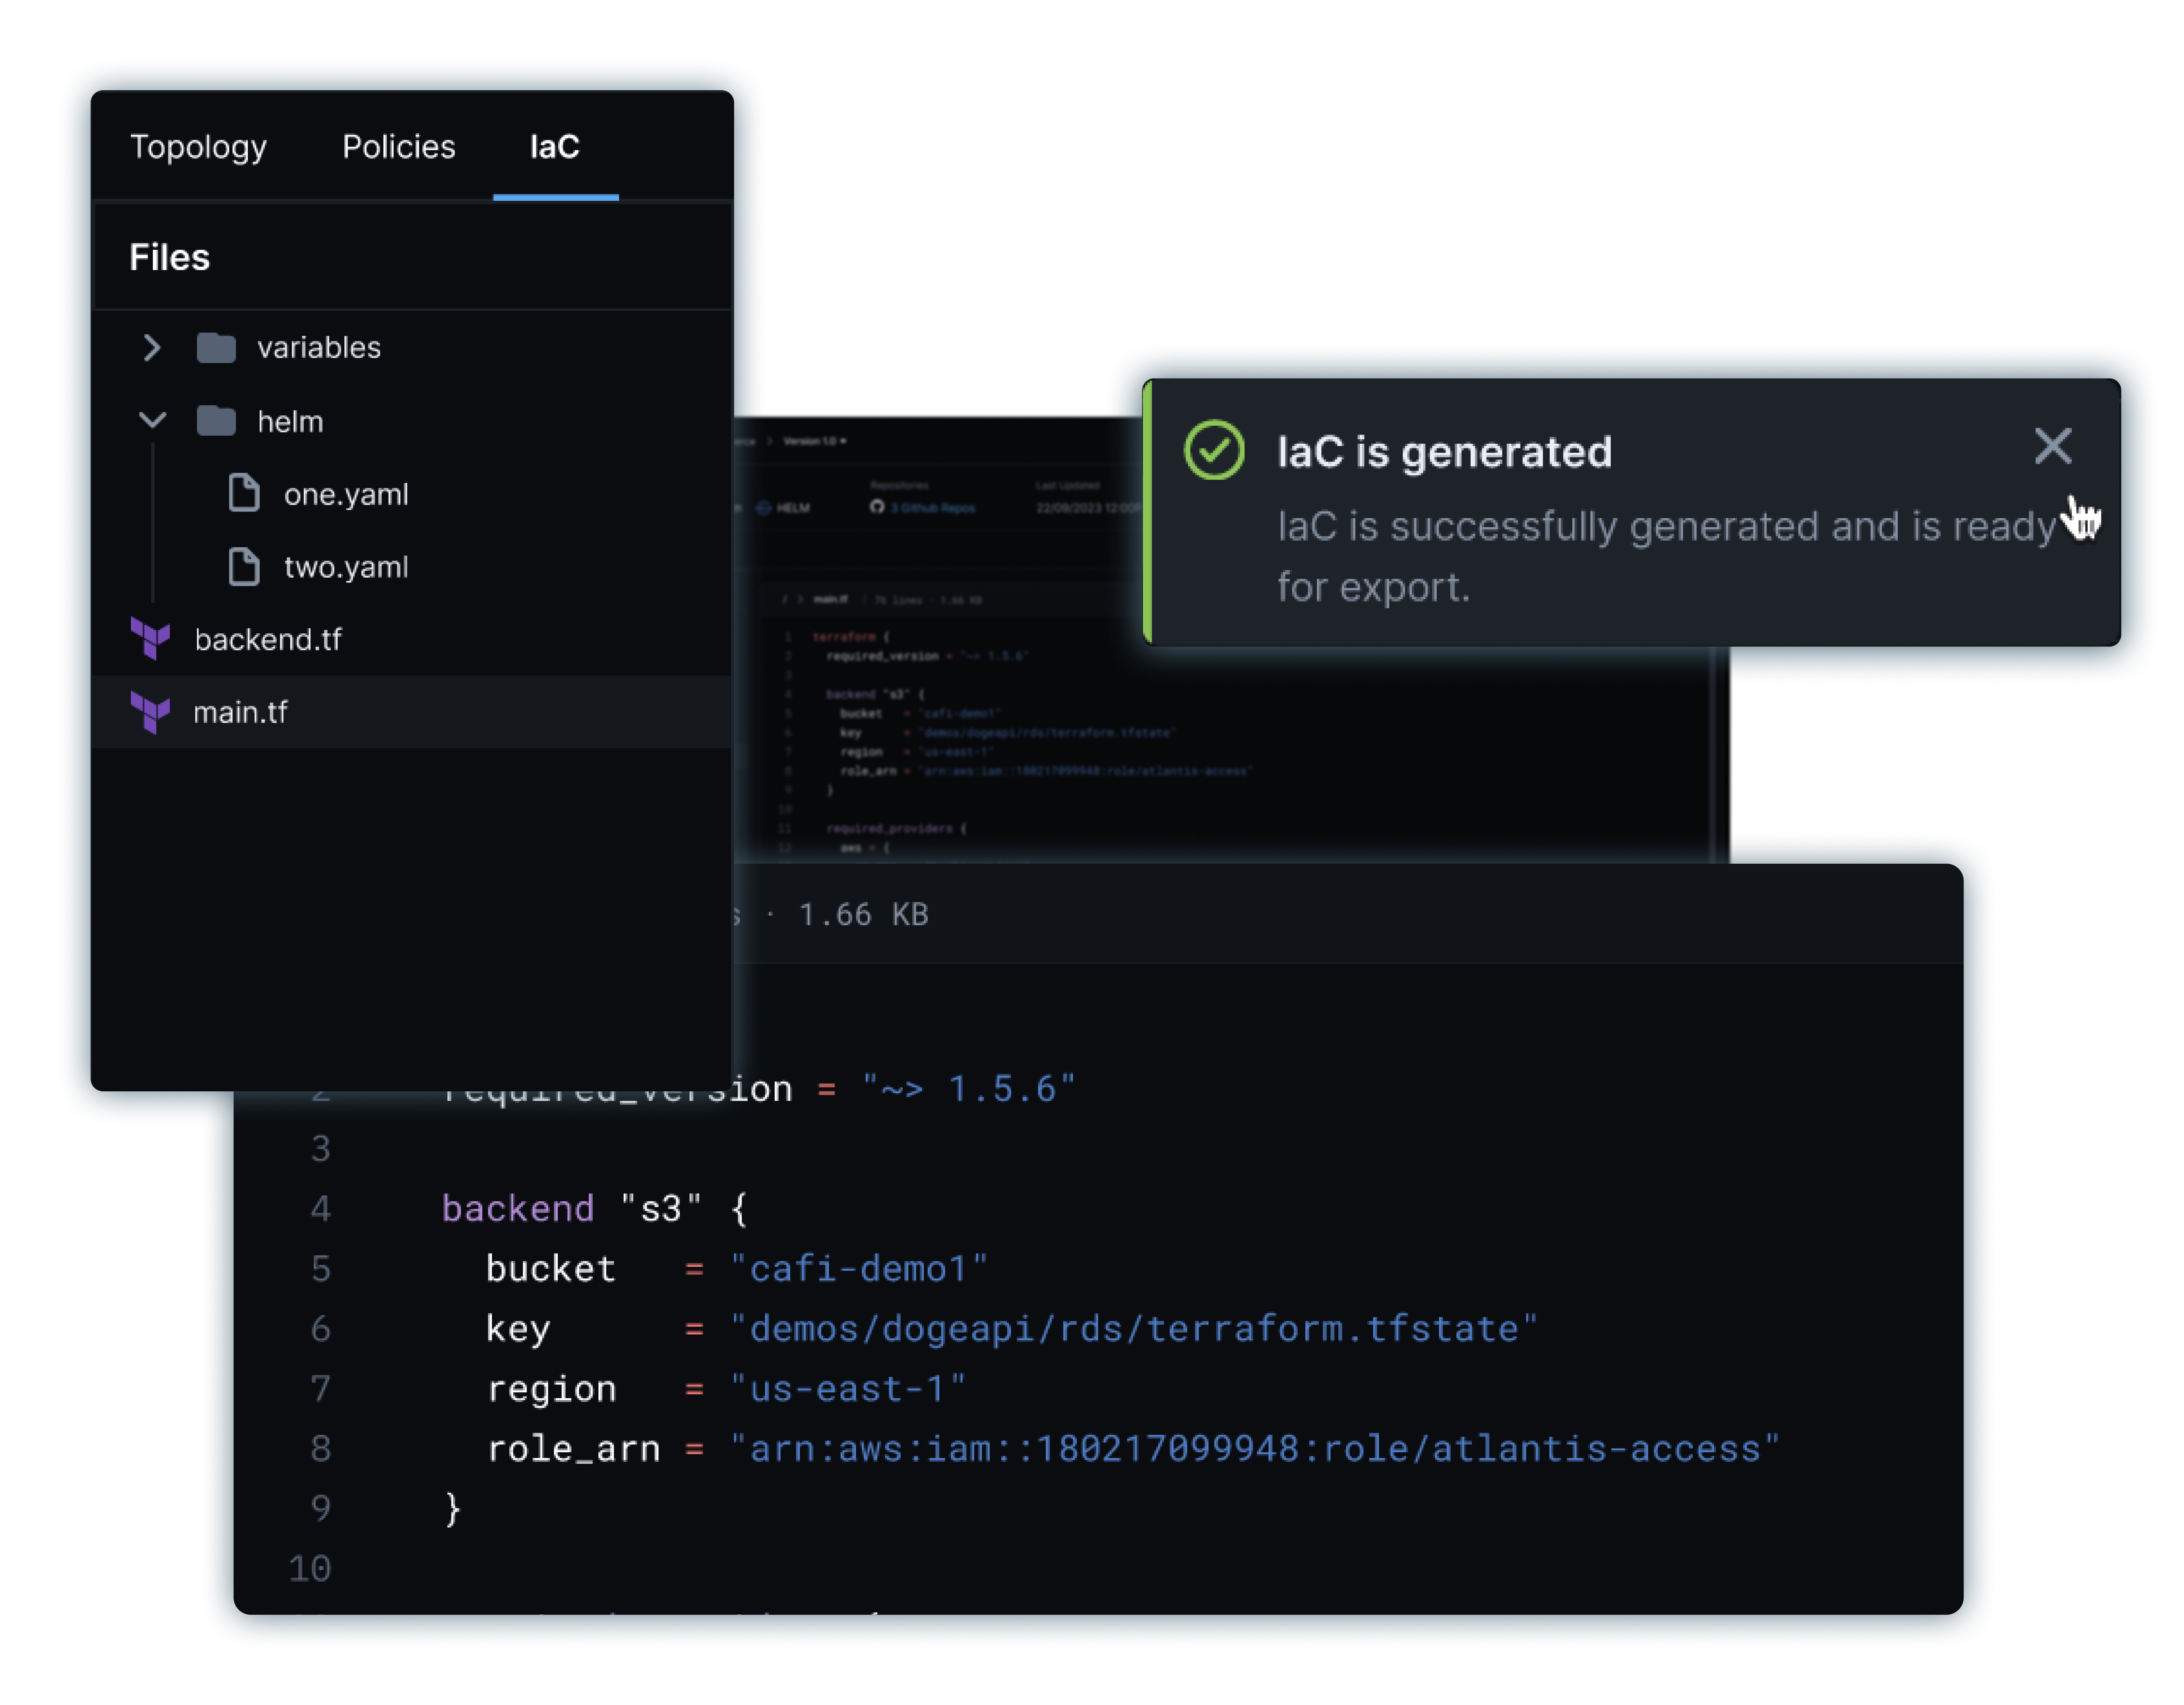Dismiss the IaC is generated notification
This screenshot has width=2184, height=1705.
[2053, 446]
